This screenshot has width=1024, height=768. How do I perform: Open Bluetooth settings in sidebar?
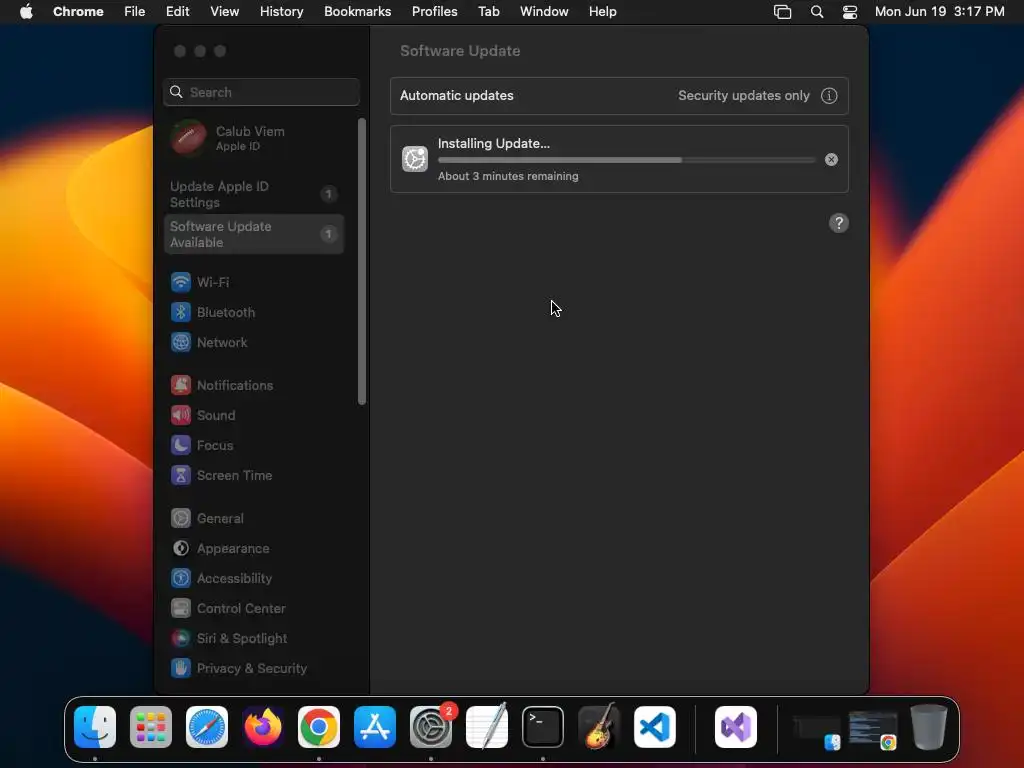point(213,312)
